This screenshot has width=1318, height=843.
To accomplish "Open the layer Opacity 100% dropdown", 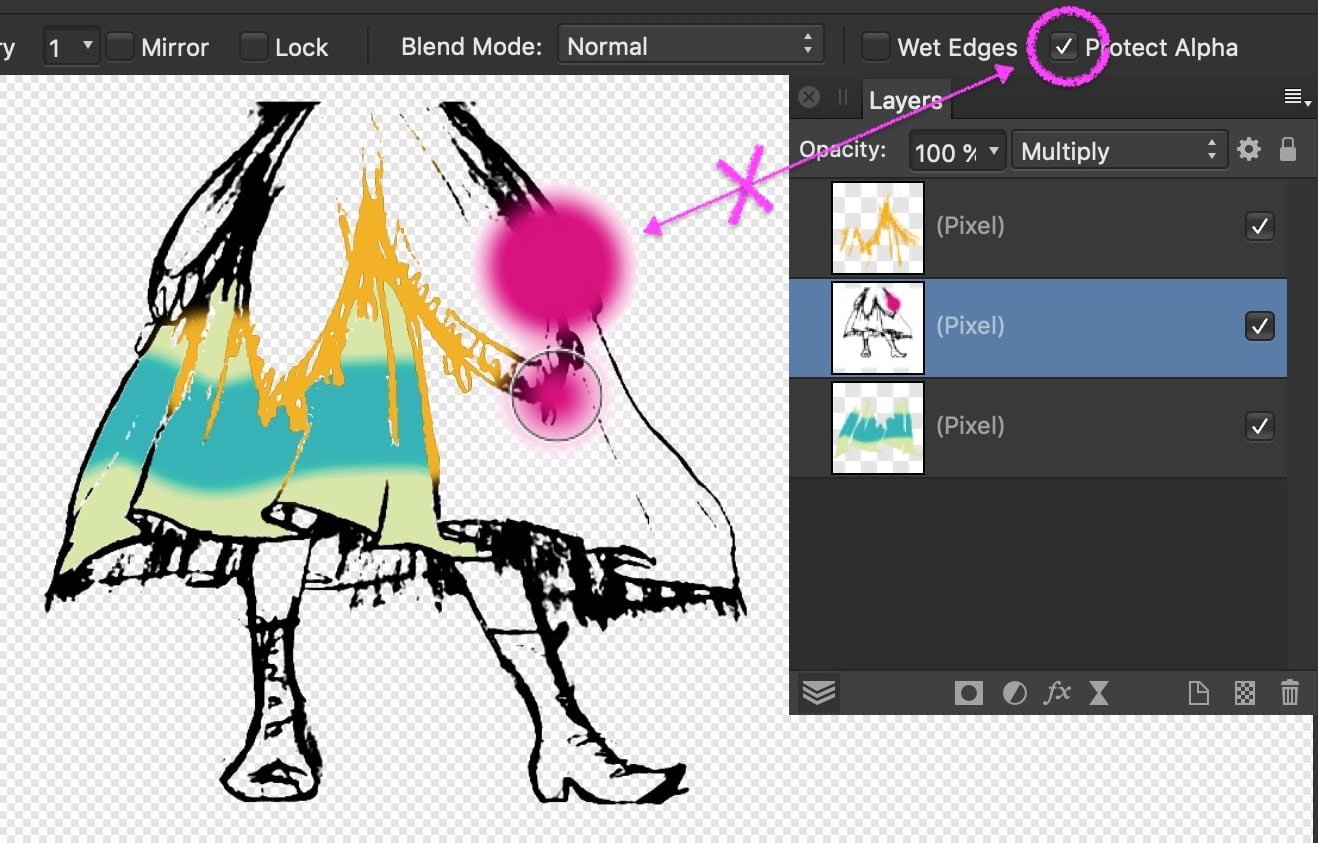I will coord(957,151).
